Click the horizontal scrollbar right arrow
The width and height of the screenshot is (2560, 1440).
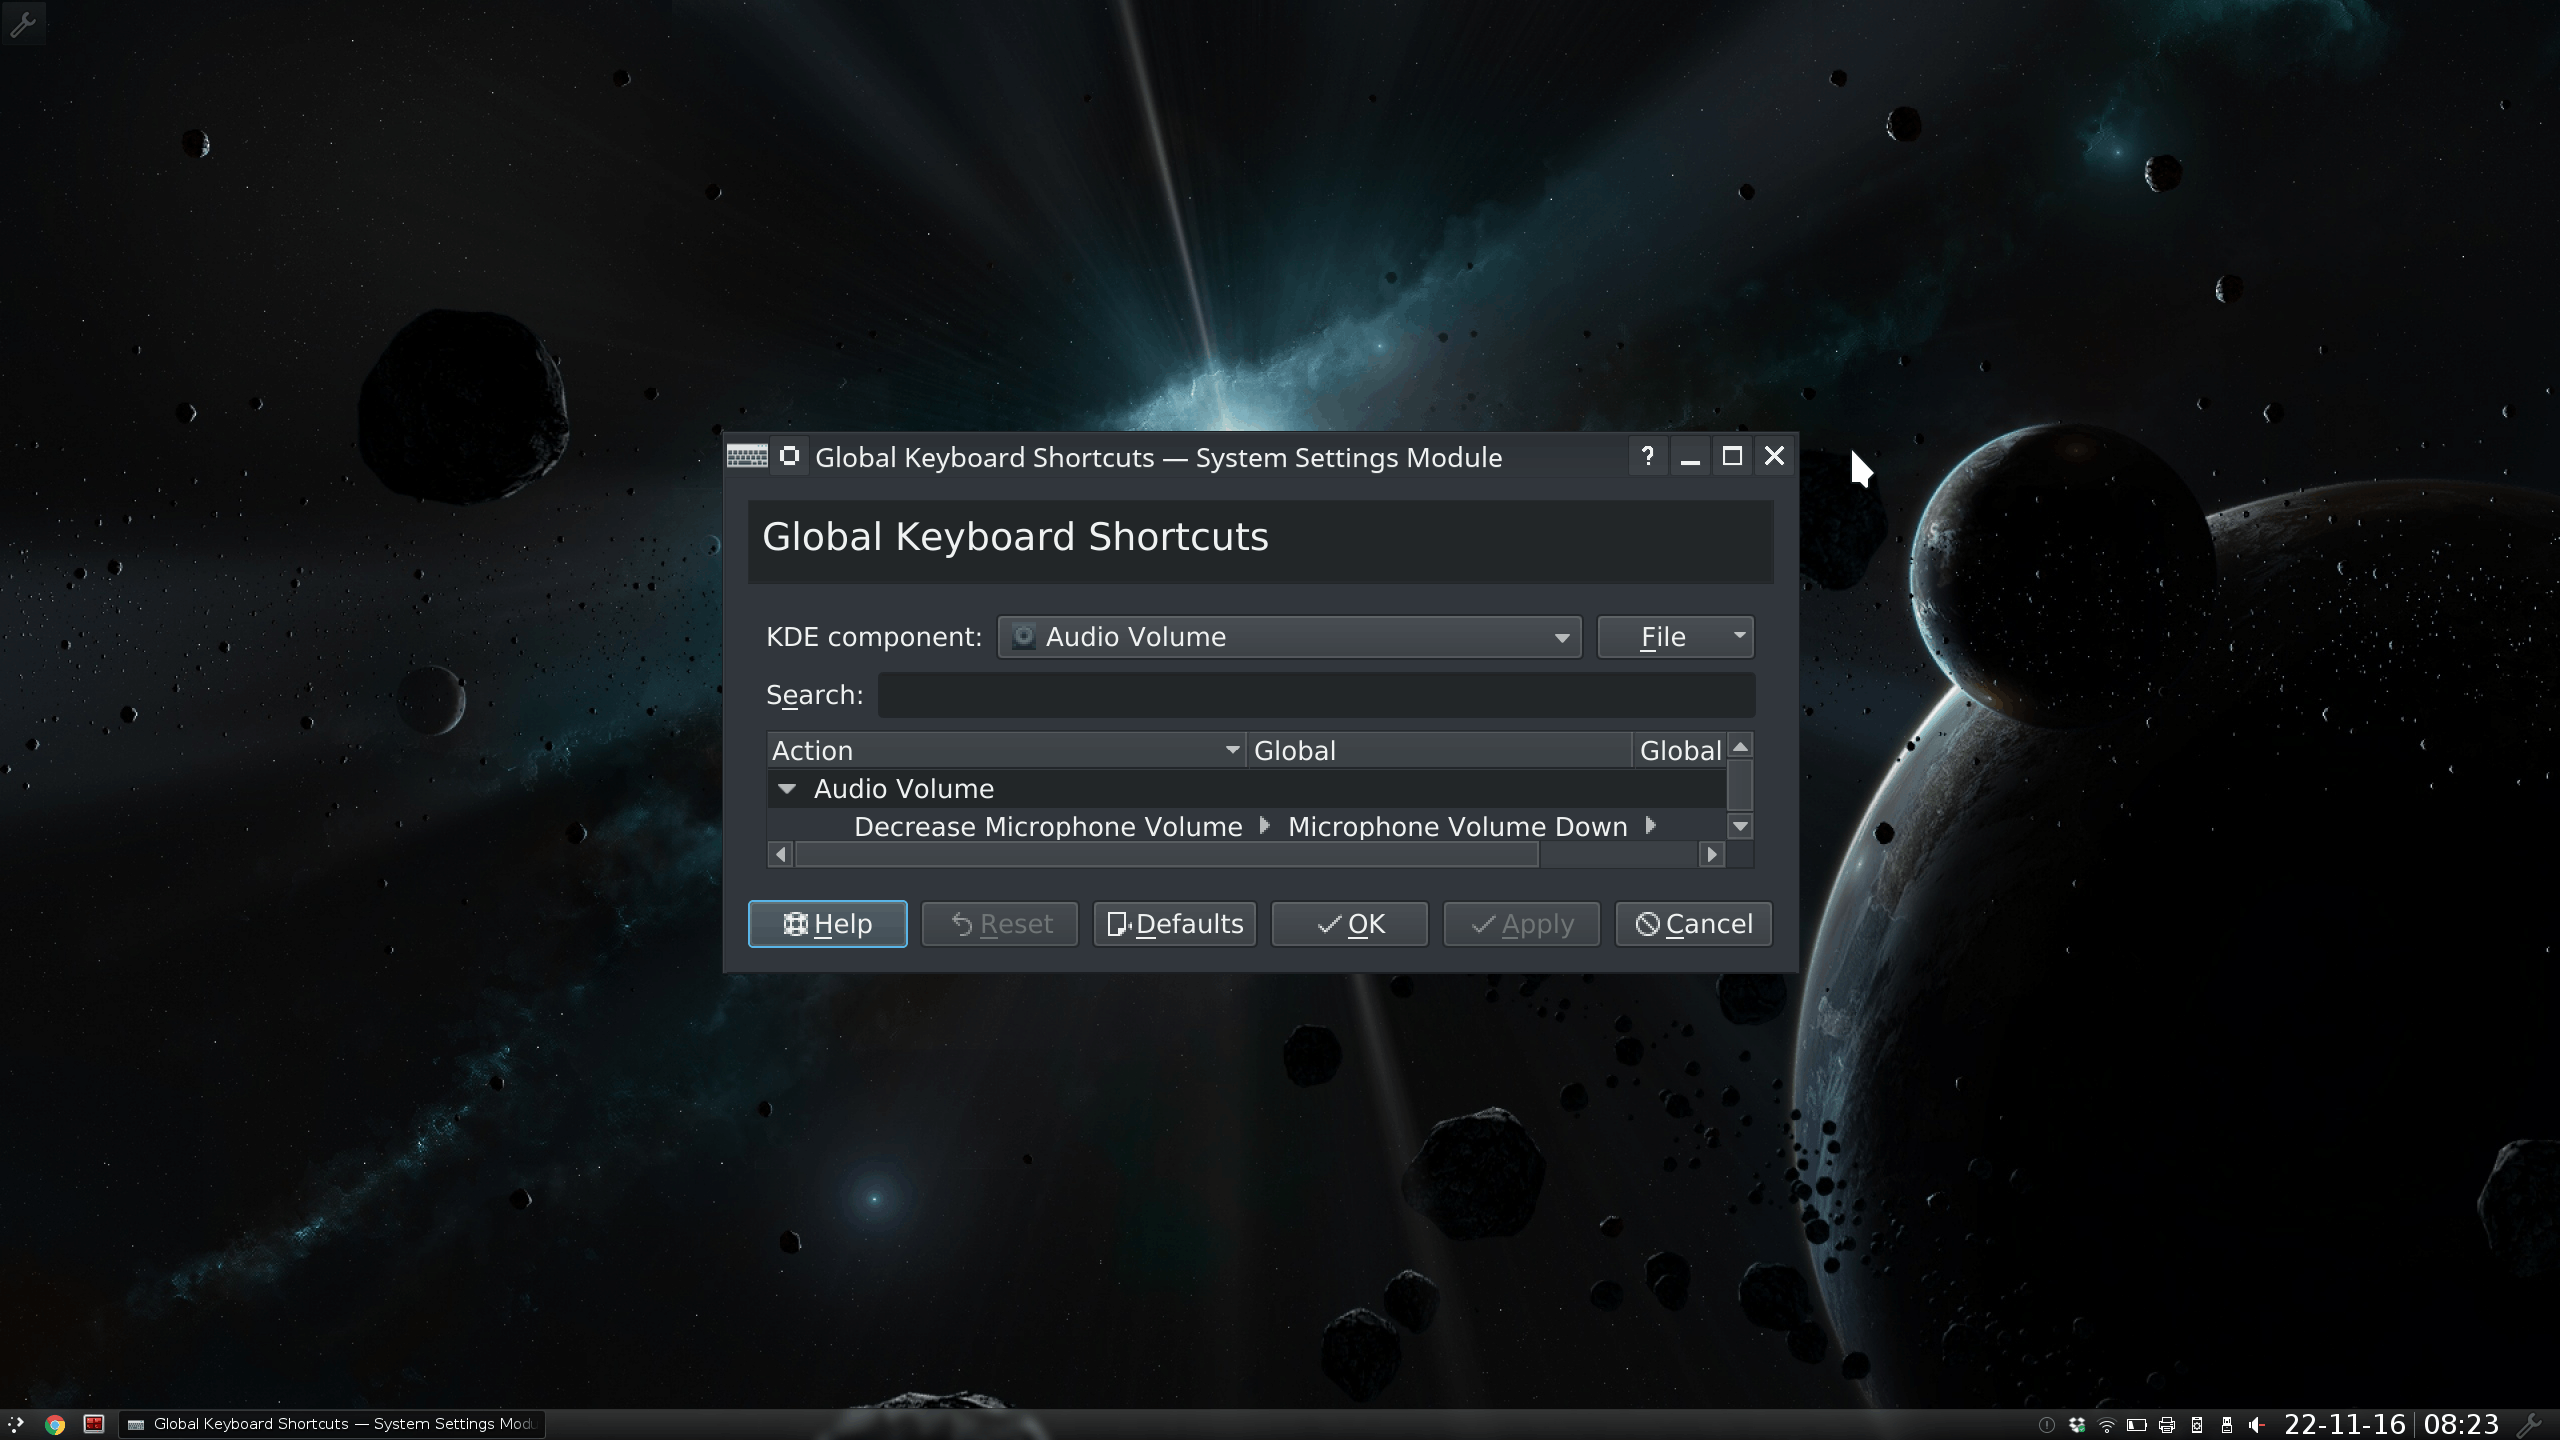coord(1712,854)
